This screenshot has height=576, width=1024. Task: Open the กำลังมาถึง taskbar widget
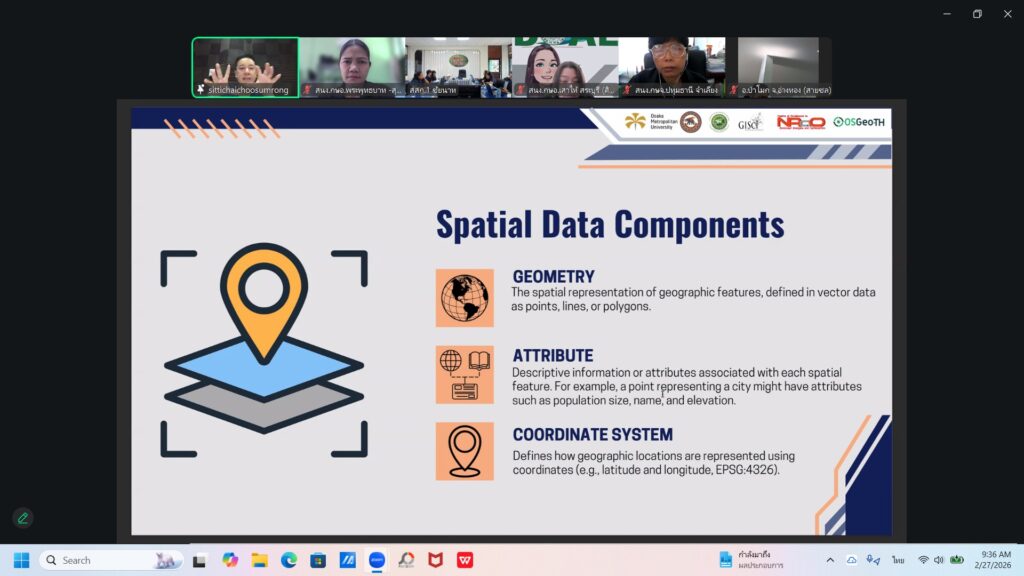(750, 560)
